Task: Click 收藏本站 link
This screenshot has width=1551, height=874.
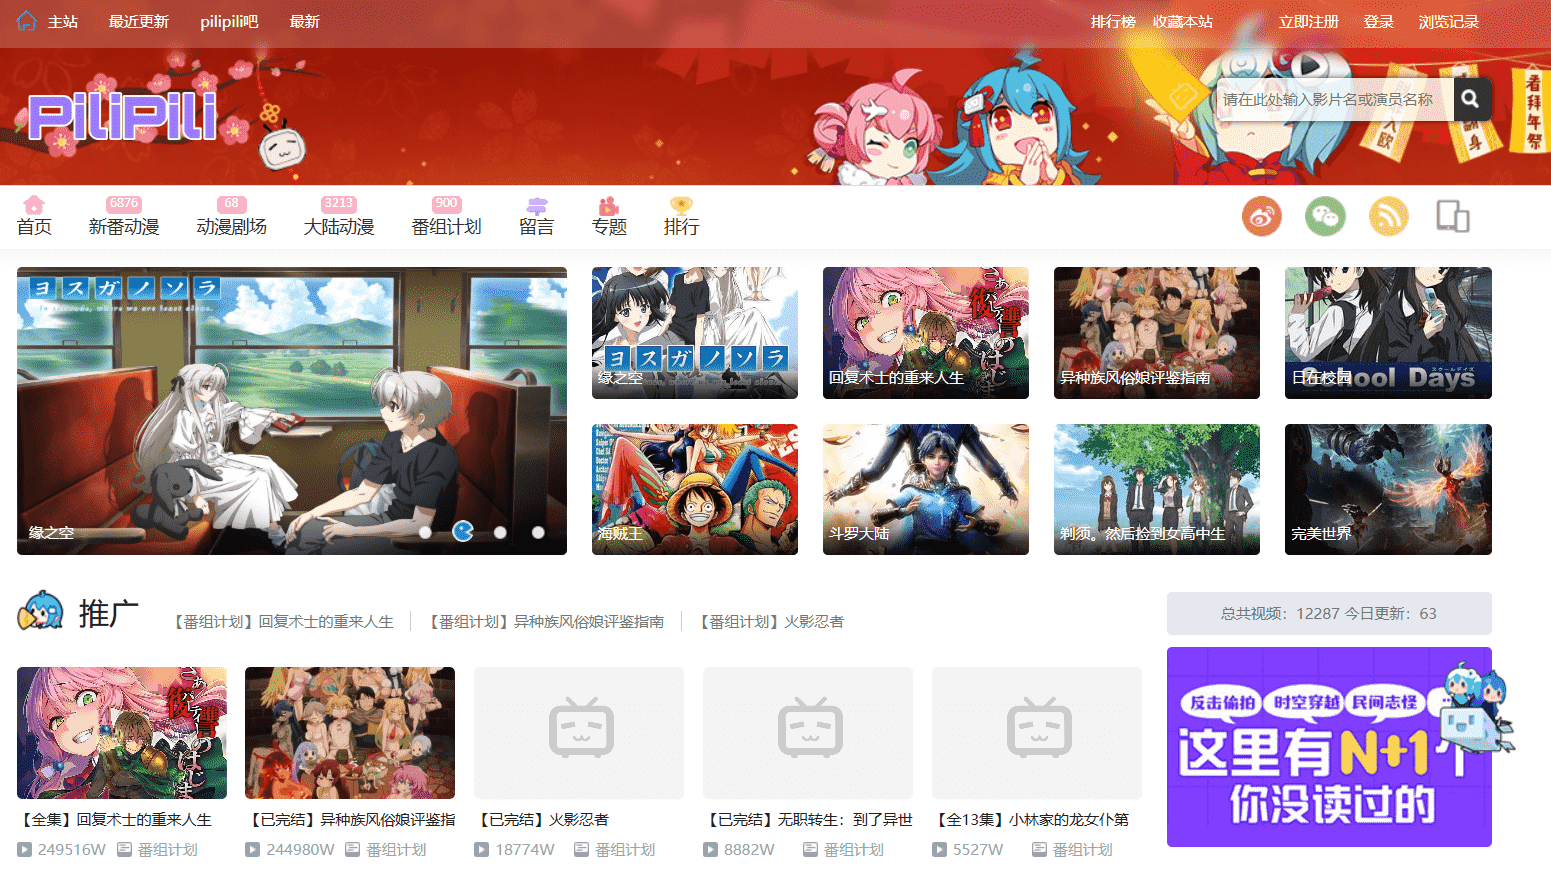Action: point(1183,22)
